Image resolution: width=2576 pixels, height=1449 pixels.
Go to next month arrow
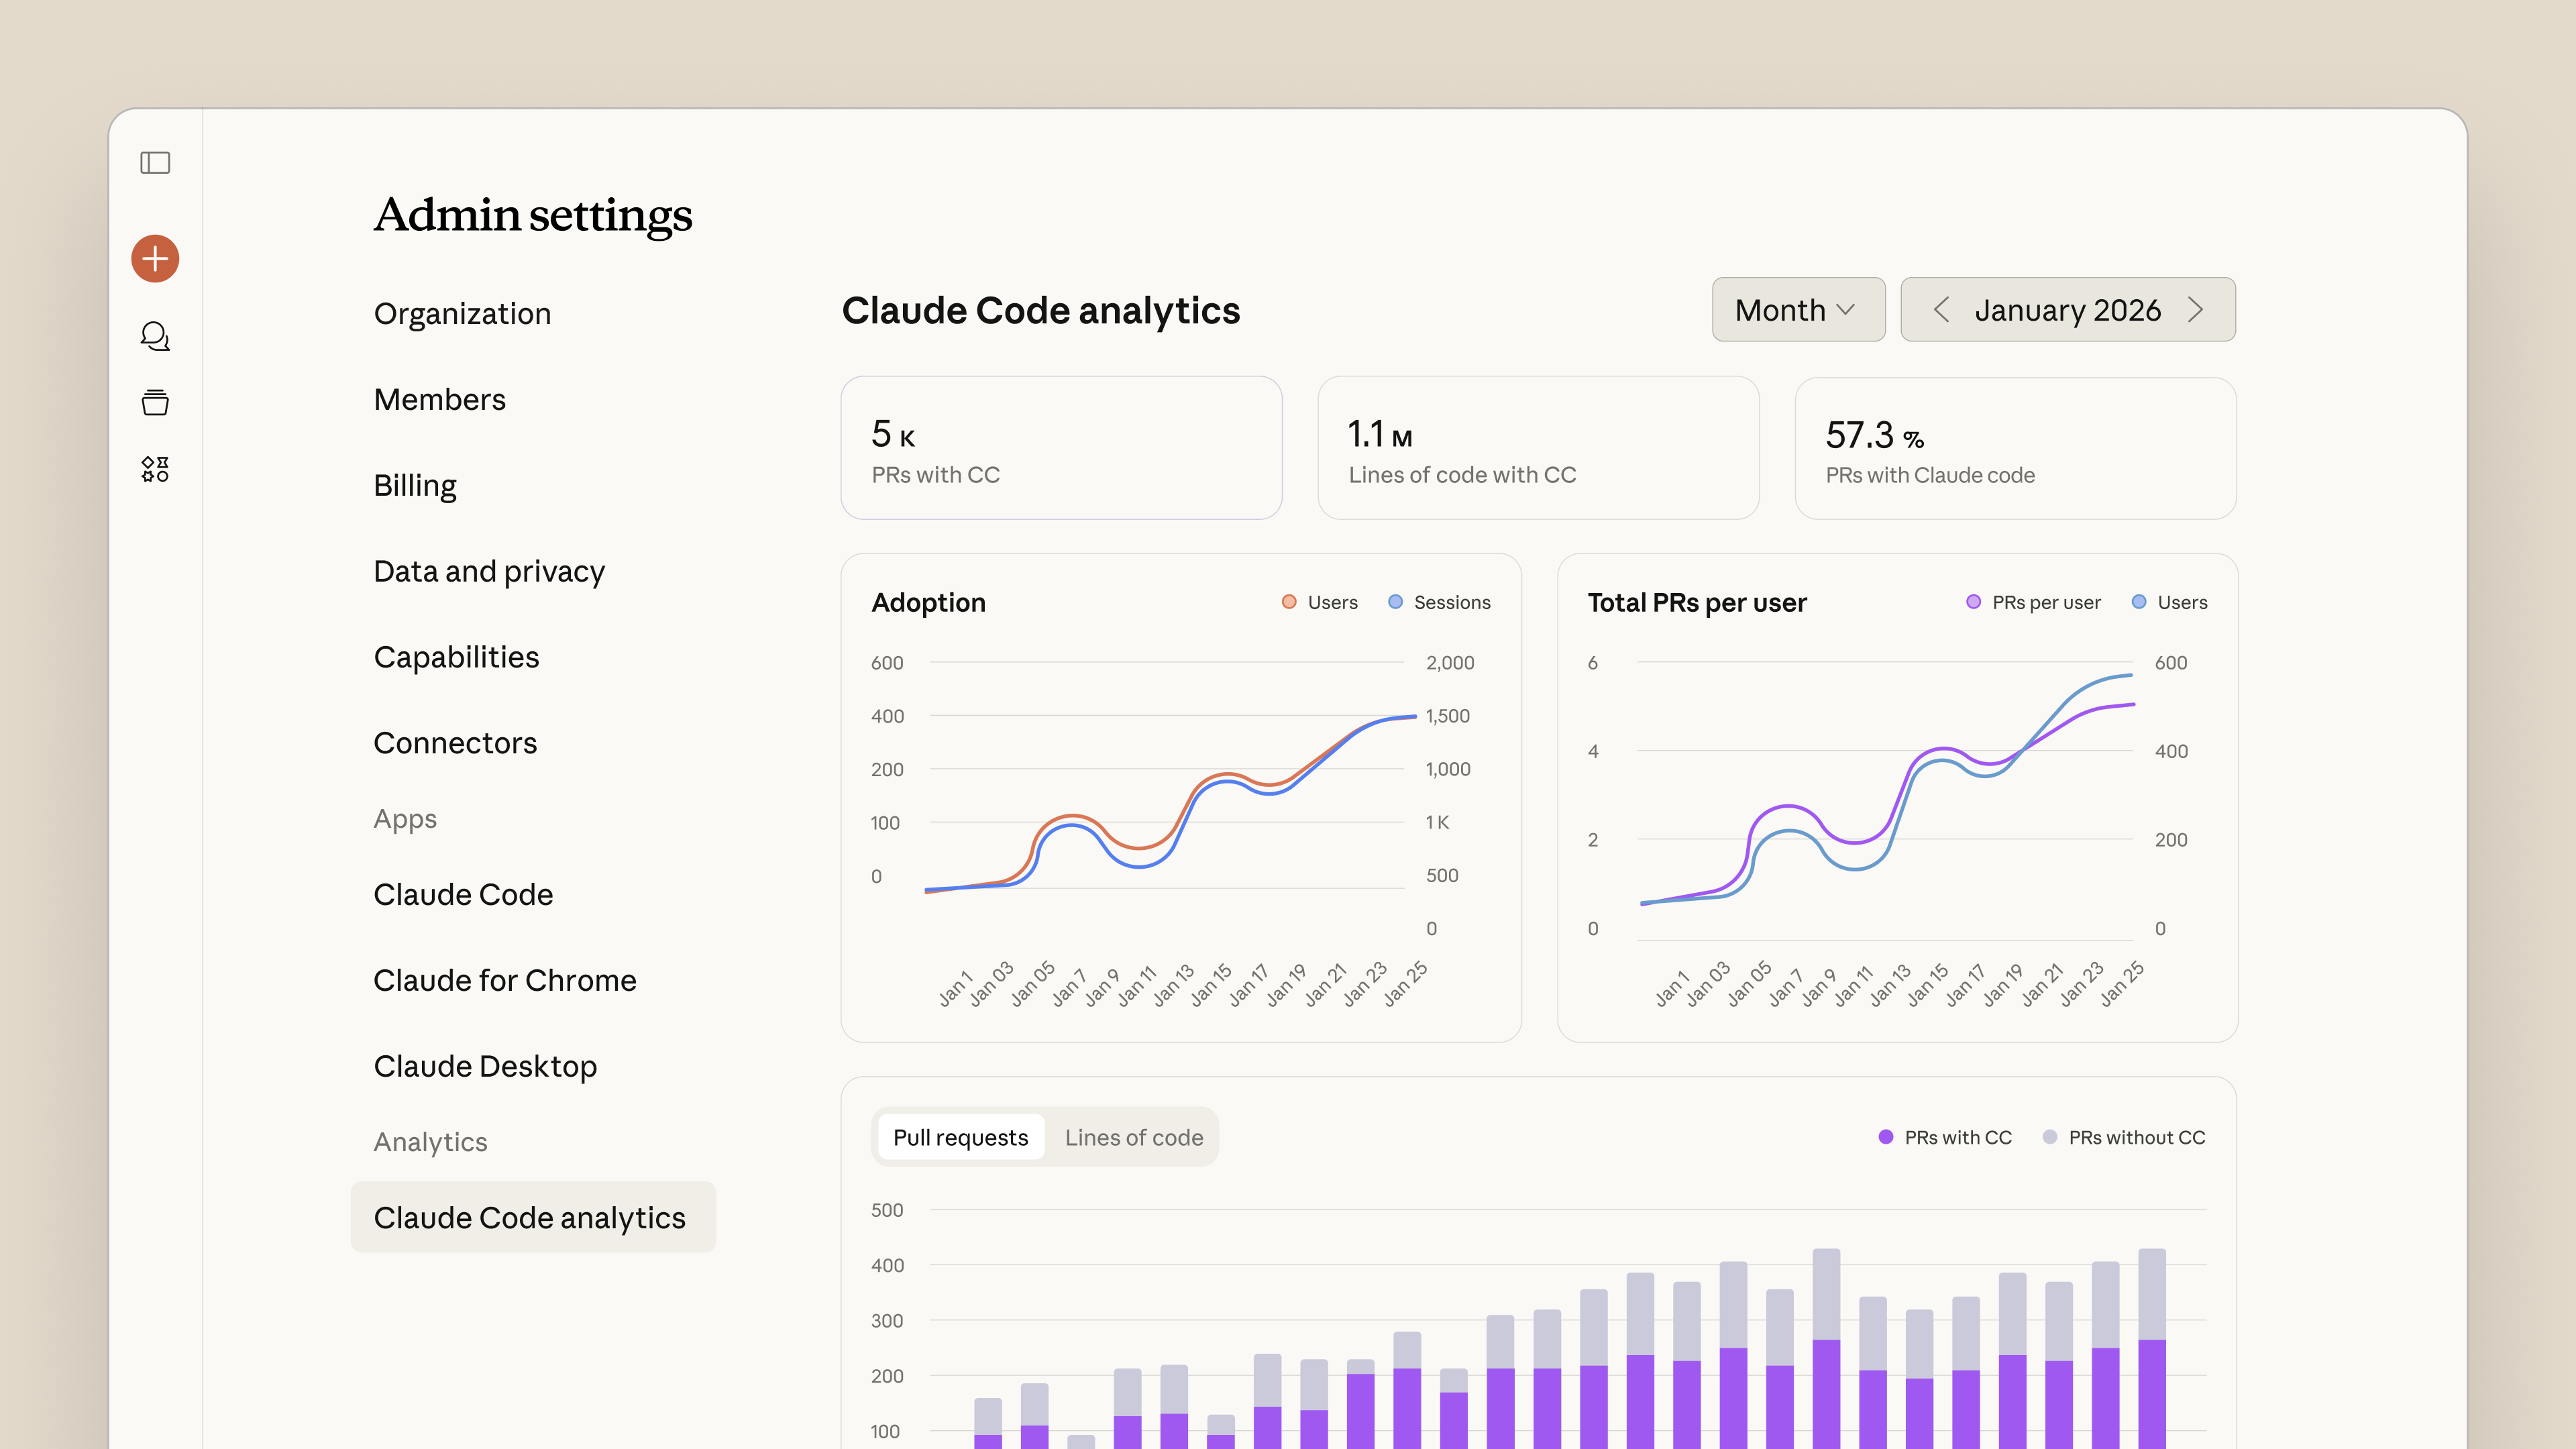[x=2195, y=310]
